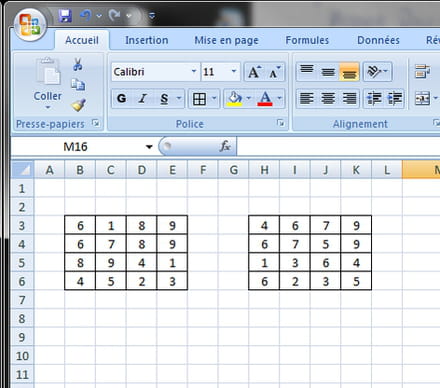This screenshot has width=440, height=388.
Task: Click the Coller paste button
Action: coord(48,84)
